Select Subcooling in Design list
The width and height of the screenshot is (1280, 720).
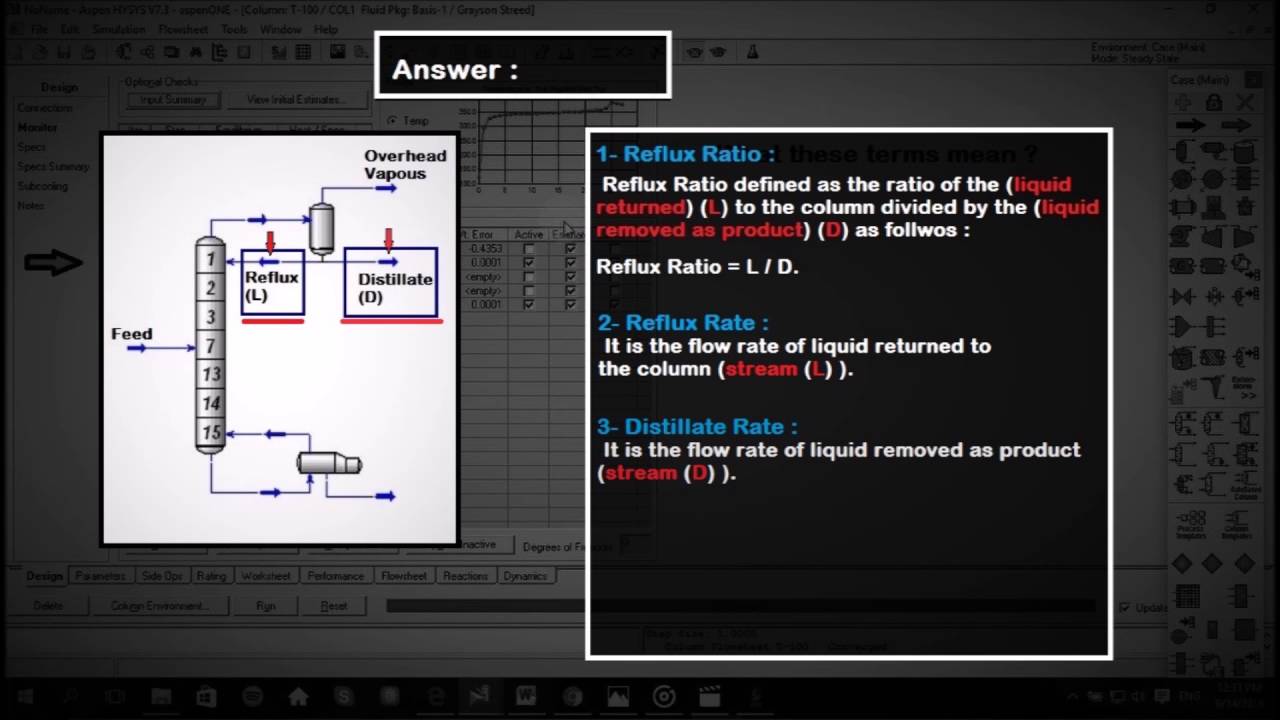click(x=43, y=186)
